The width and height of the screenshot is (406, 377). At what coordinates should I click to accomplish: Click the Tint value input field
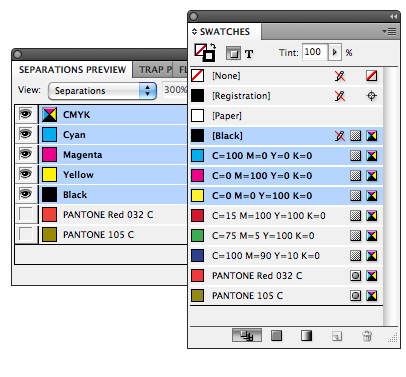(315, 52)
